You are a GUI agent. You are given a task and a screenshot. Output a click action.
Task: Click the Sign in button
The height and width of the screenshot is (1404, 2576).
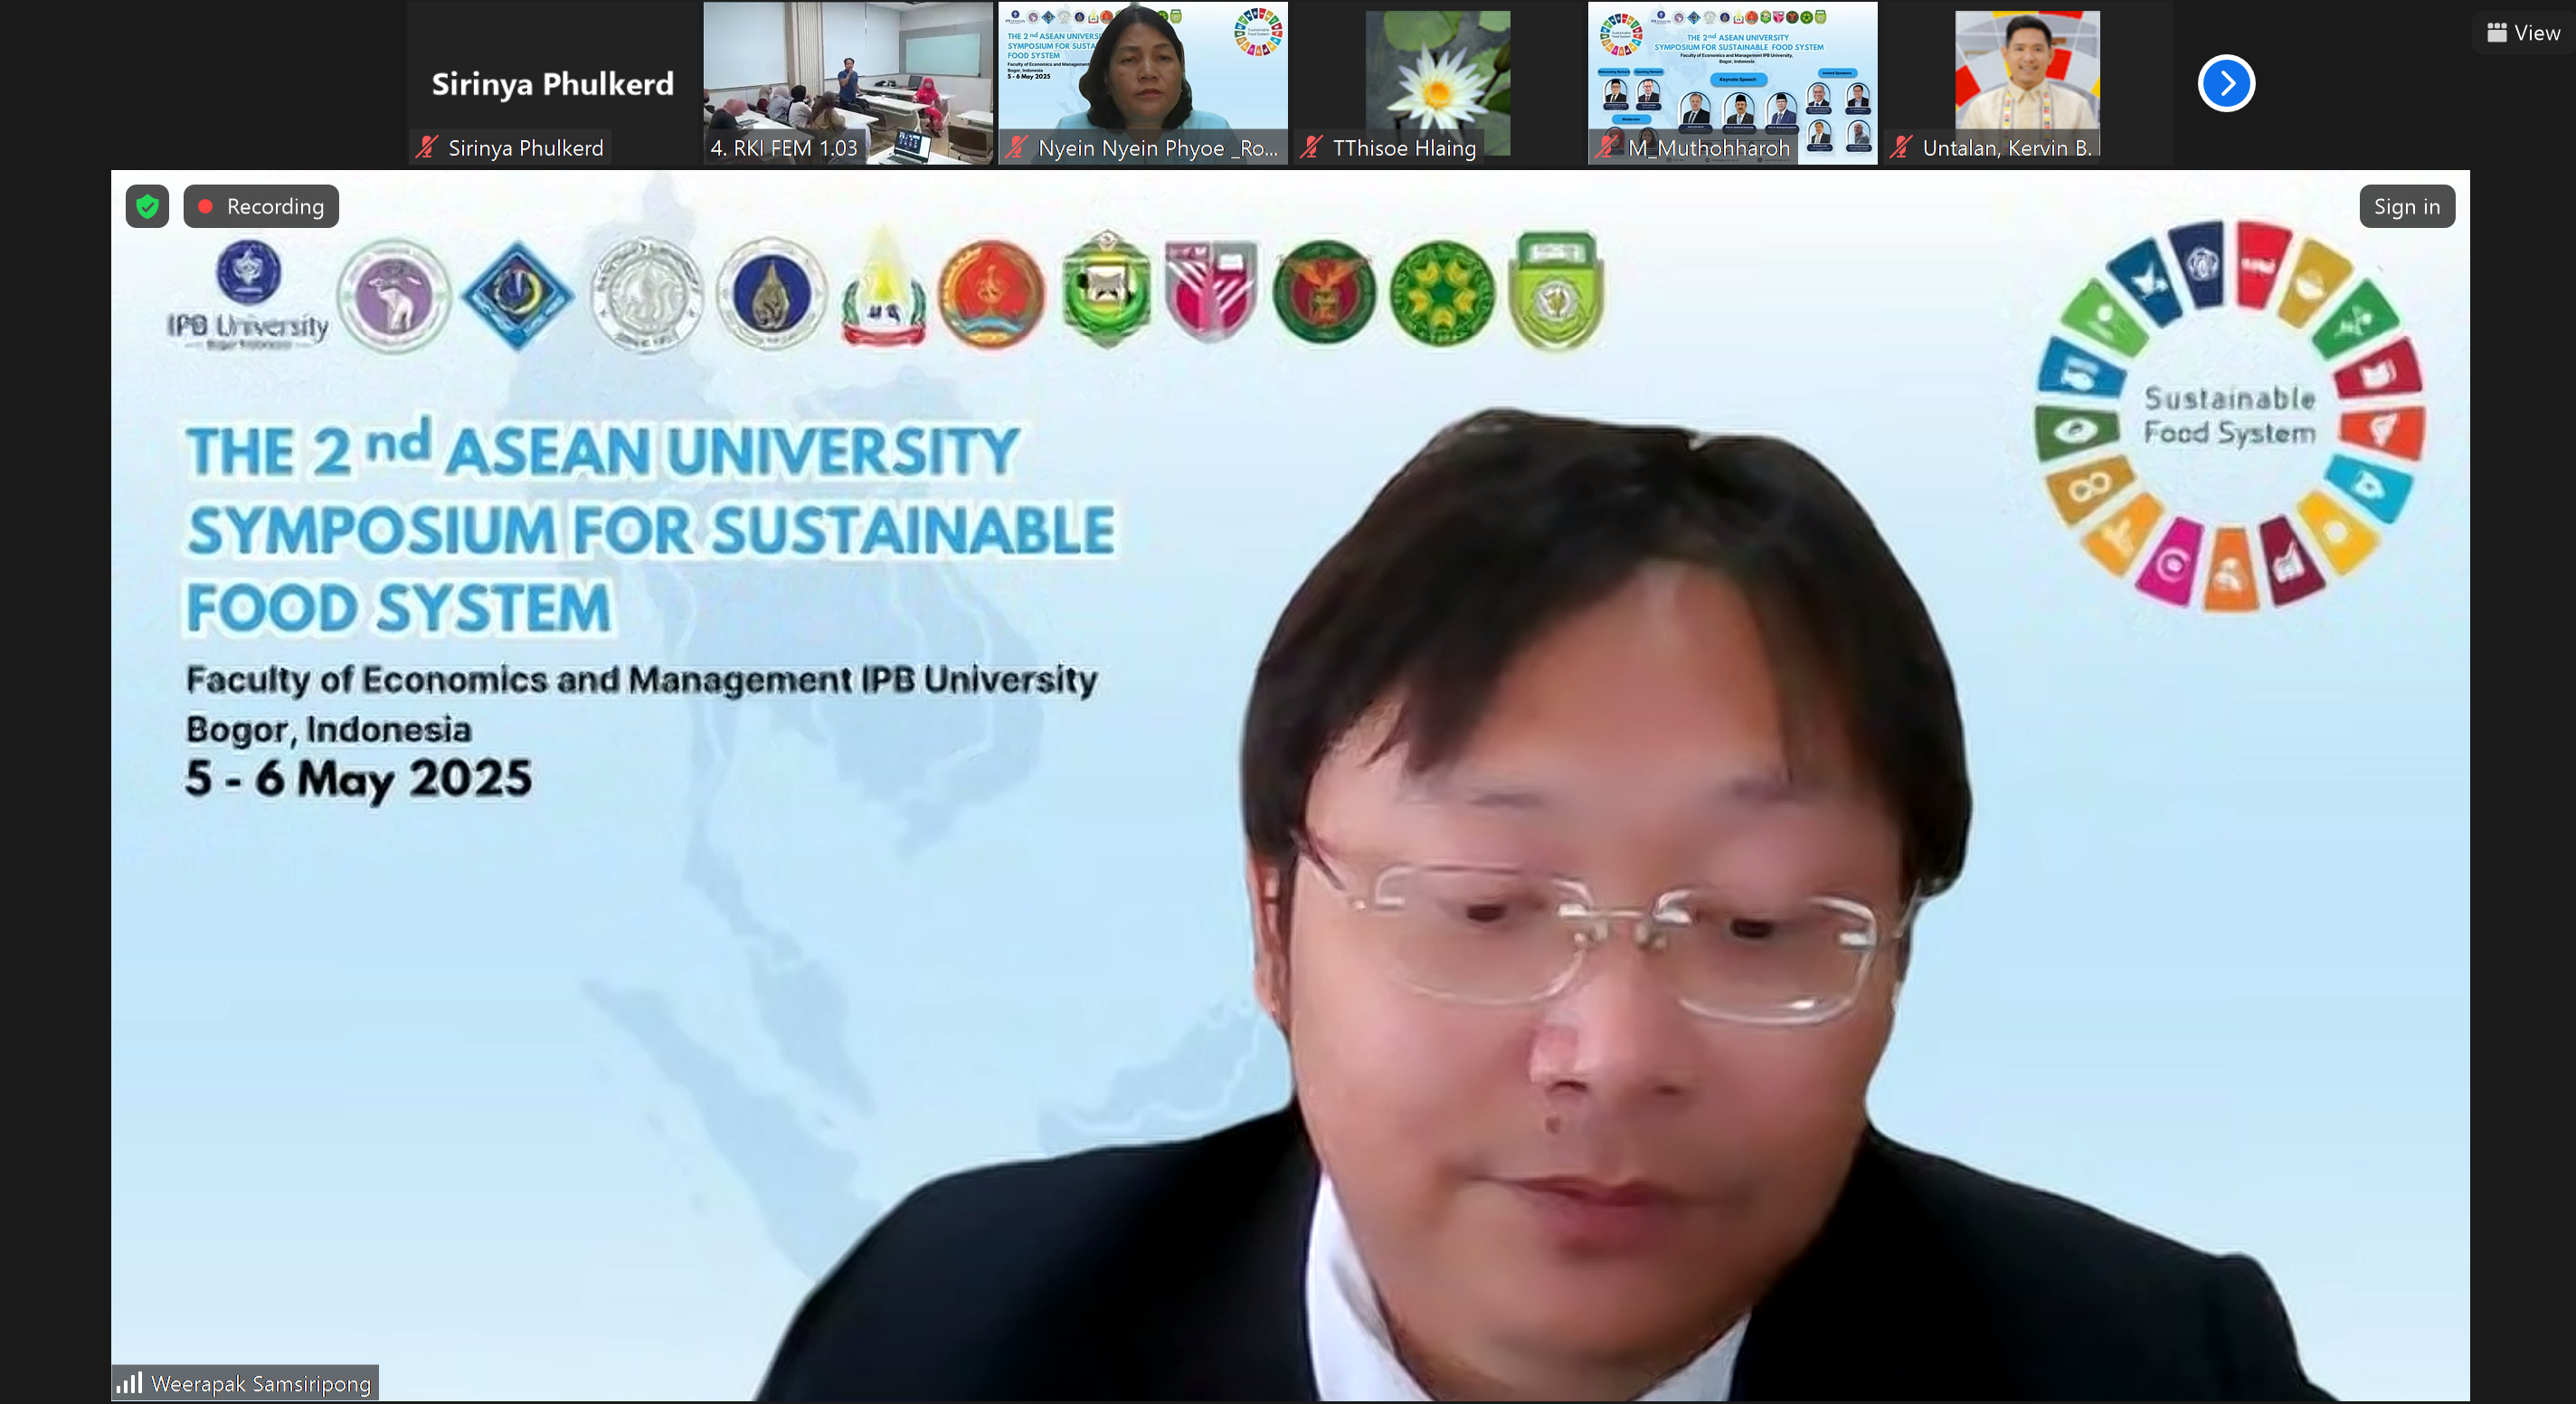tap(2406, 206)
